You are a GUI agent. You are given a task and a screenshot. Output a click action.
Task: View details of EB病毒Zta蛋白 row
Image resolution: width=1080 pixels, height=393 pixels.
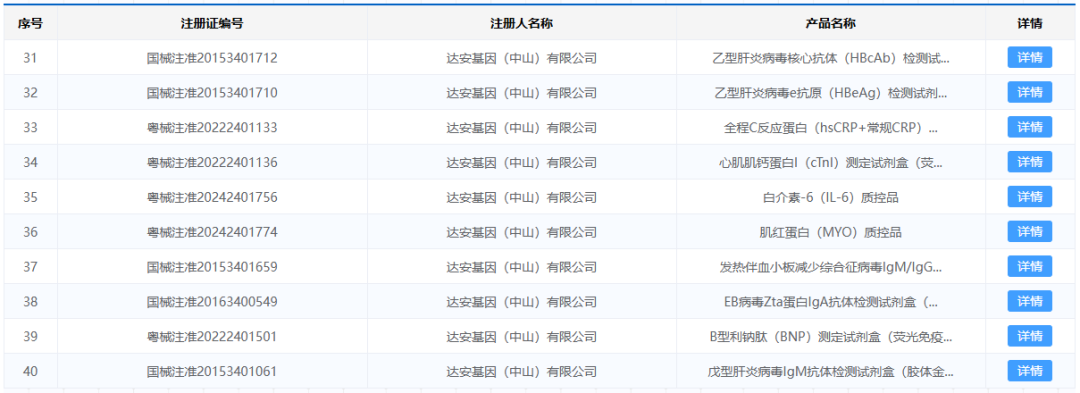tap(1030, 301)
